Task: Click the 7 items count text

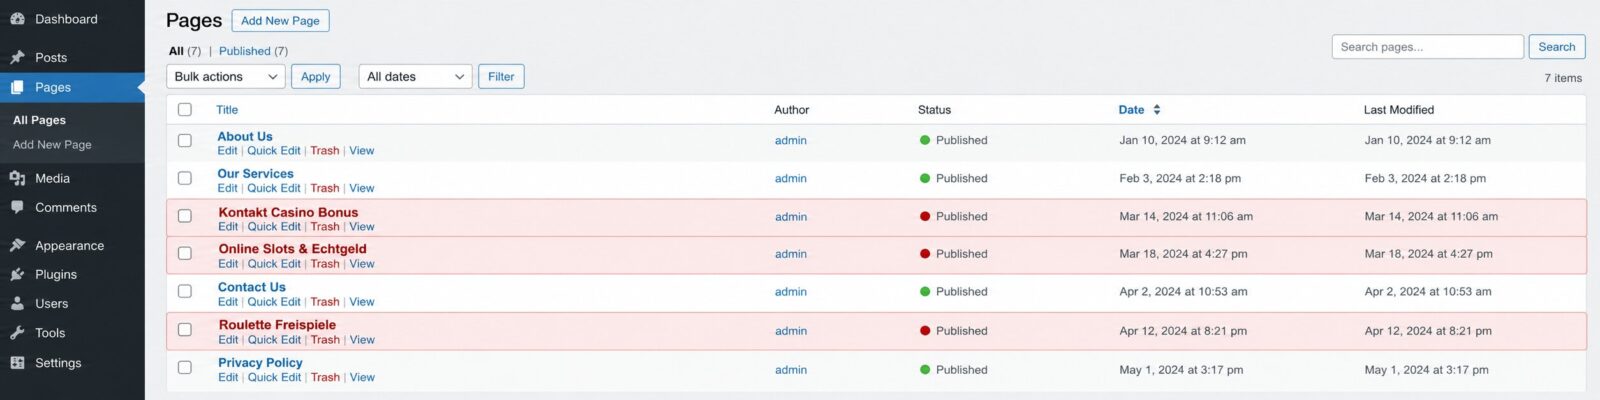Action: 1563,78
